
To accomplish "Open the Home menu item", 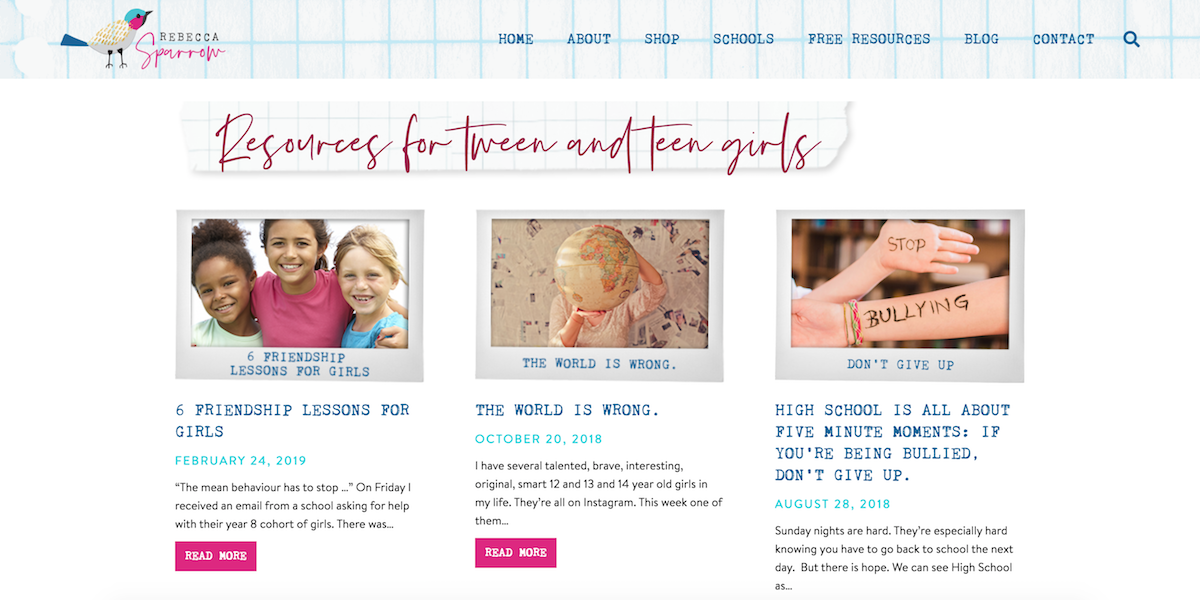I will pyautogui.click(x=516, y=39).
